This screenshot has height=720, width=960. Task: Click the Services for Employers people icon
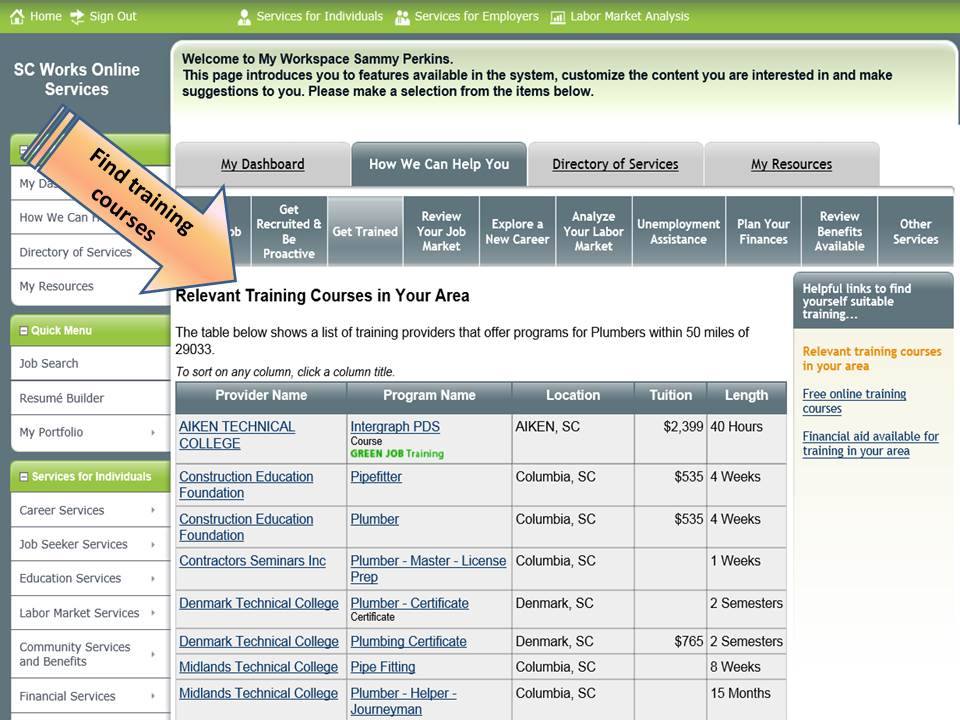coord(402,17)
